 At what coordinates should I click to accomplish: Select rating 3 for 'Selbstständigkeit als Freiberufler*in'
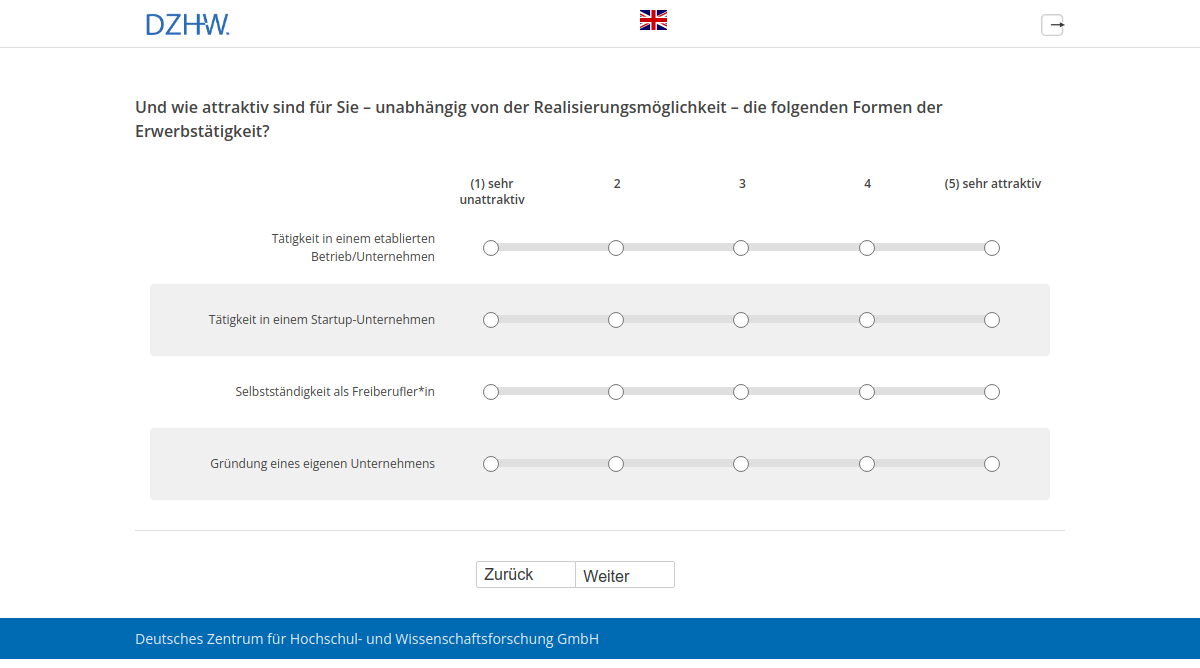click(741, 391)
